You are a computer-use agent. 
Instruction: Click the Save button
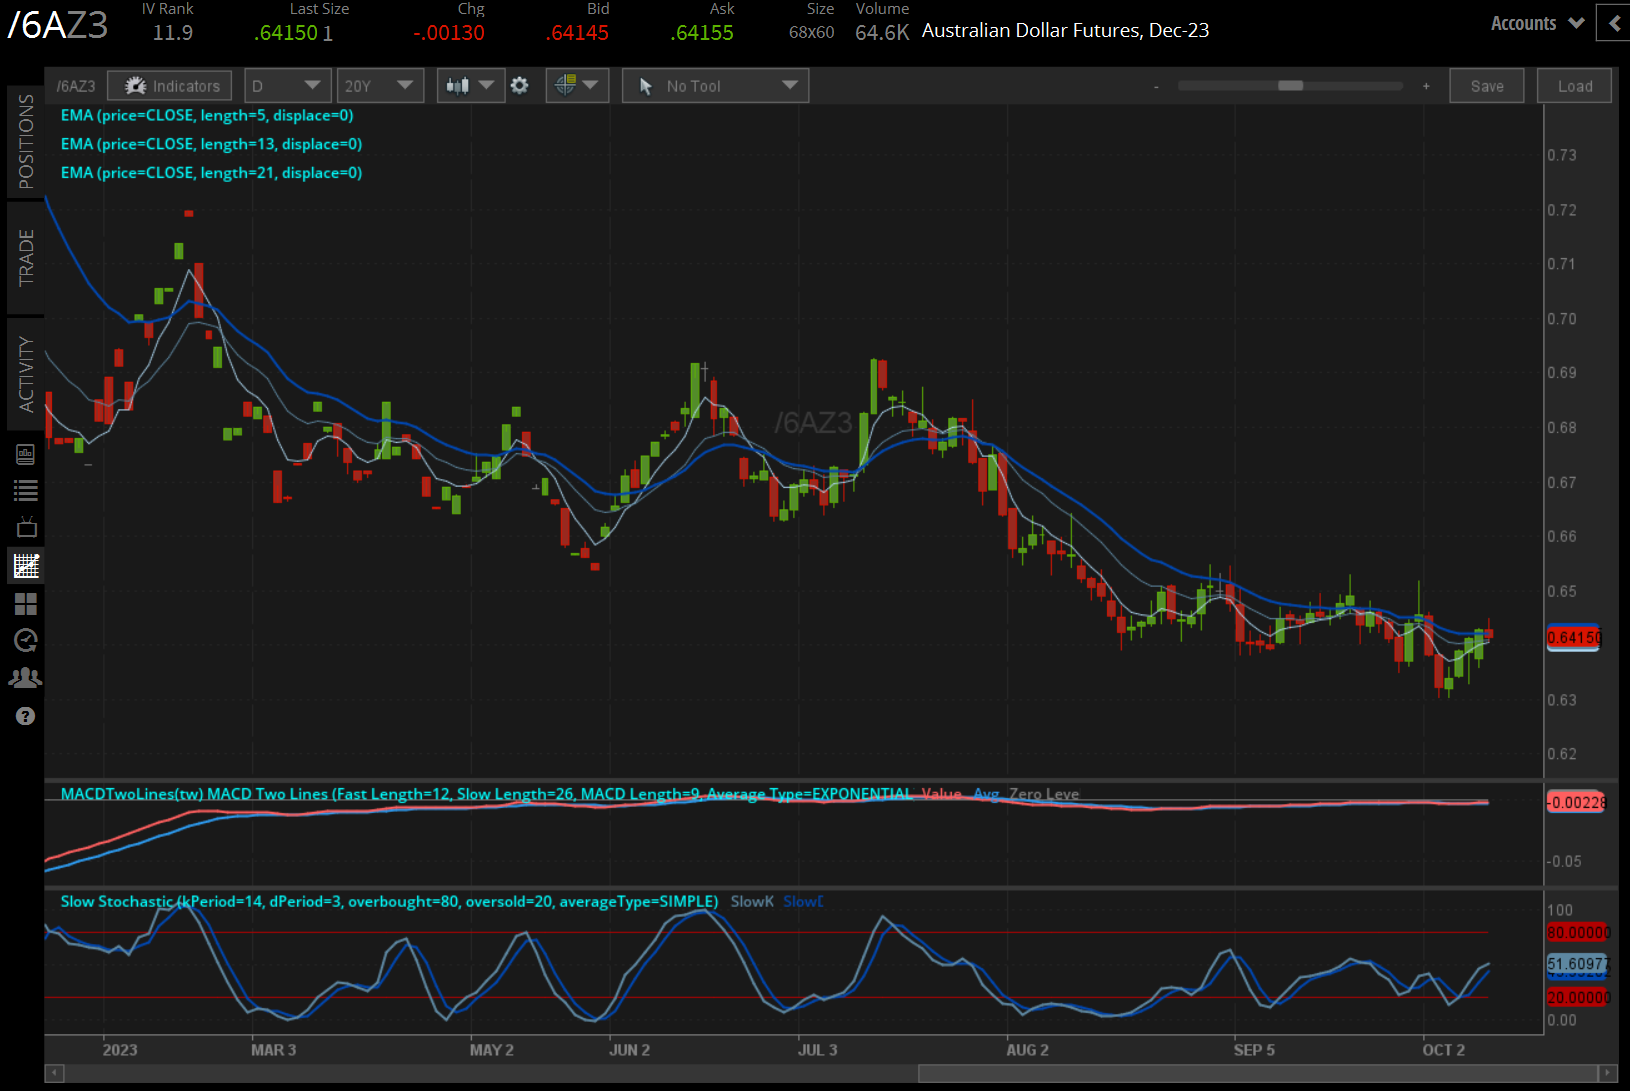tap(1486, 86)
